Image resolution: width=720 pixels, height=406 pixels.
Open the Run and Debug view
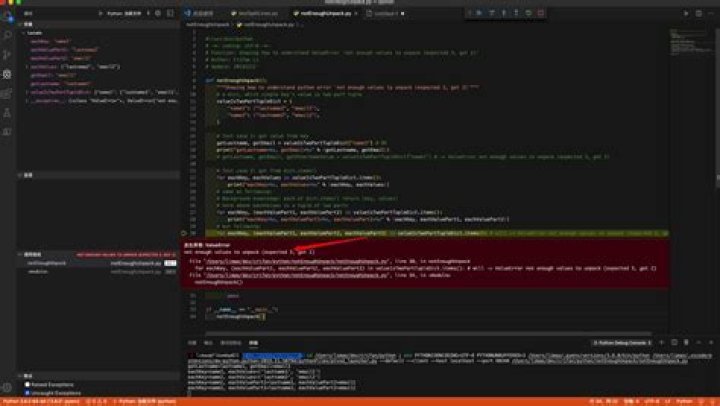(x=7, y=74)
